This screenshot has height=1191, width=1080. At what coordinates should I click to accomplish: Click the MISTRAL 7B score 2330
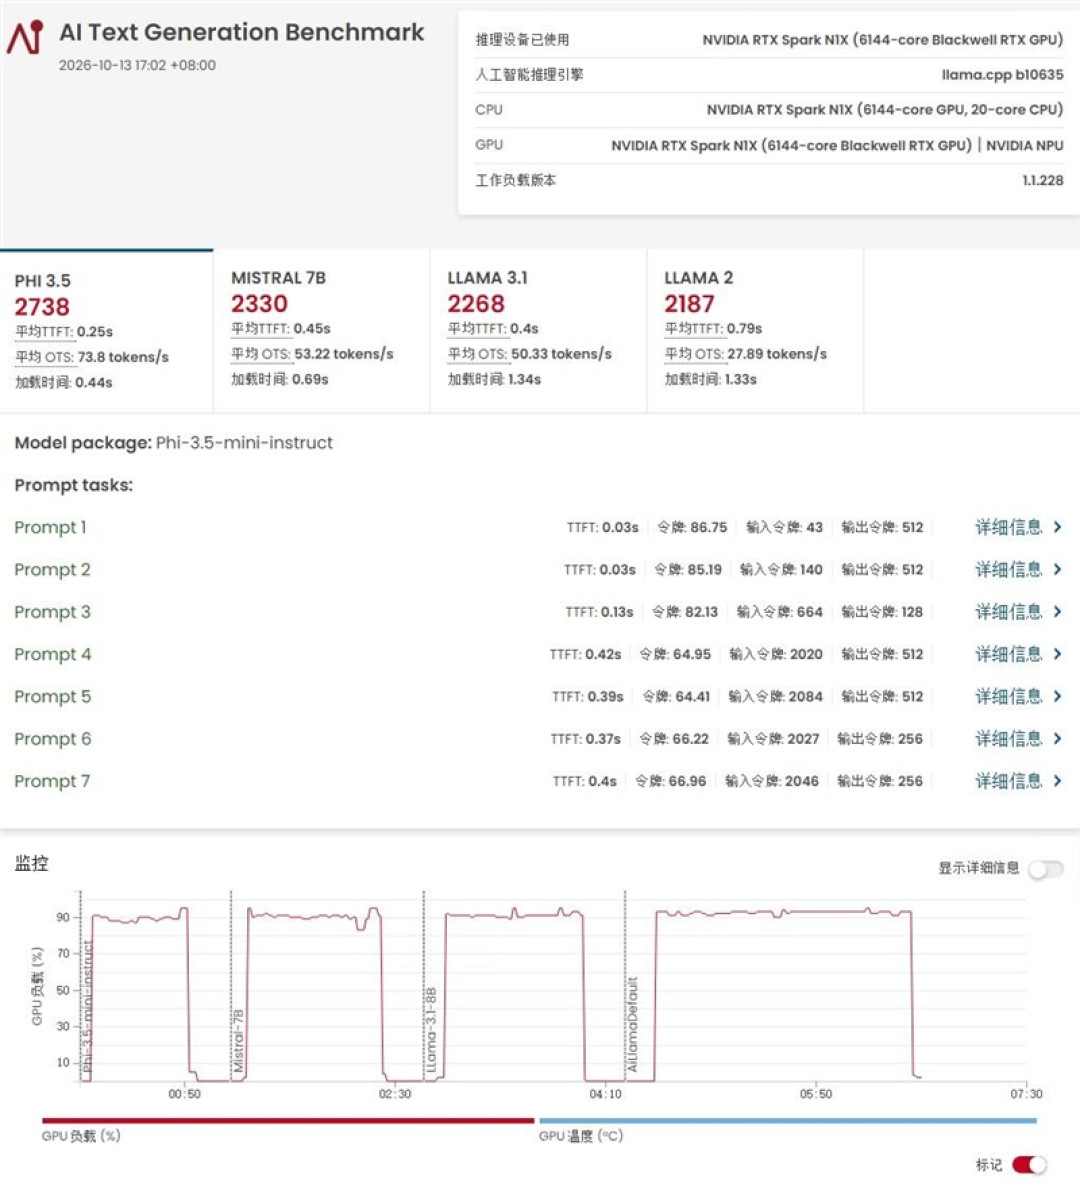click(x=260, y=304)
